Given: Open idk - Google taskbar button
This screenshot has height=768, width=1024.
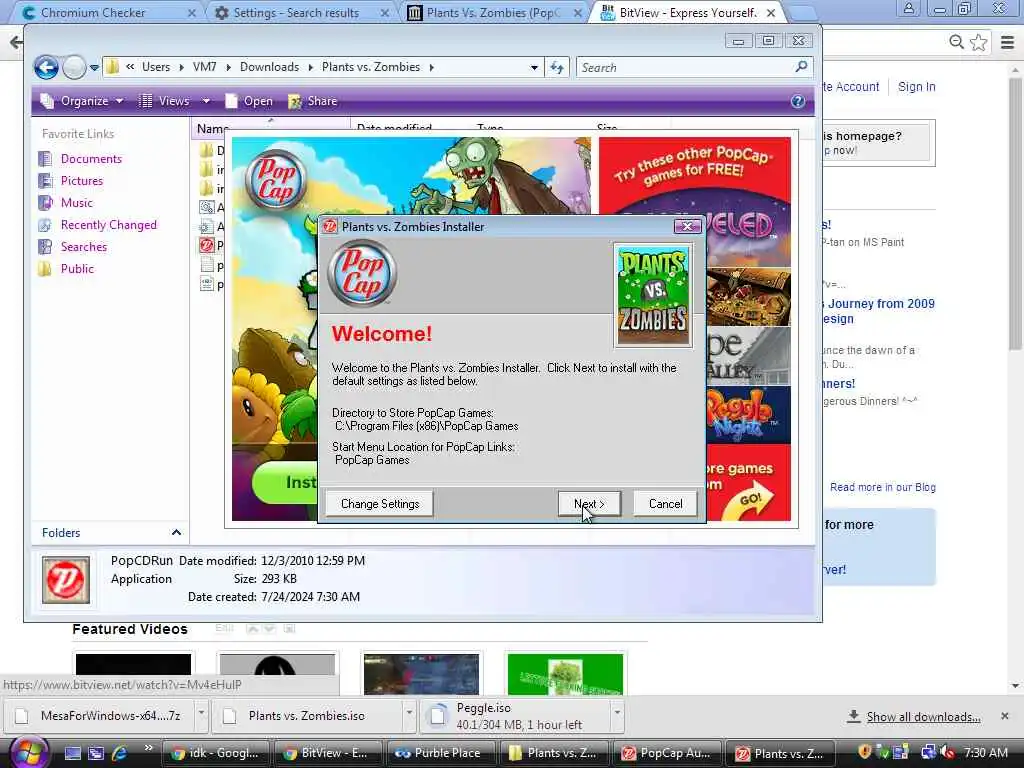Looking at the screenshot, I should point(215,753).
